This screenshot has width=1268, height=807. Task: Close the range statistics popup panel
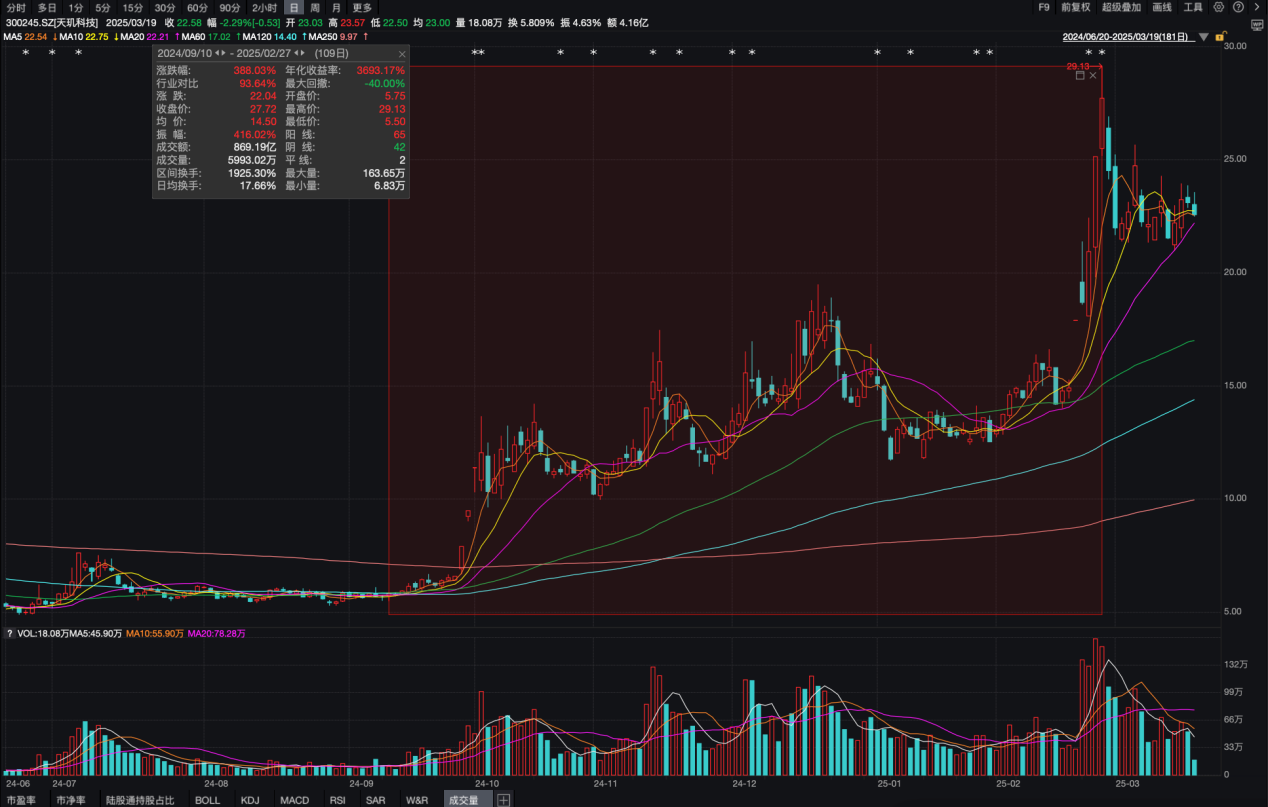401,53
